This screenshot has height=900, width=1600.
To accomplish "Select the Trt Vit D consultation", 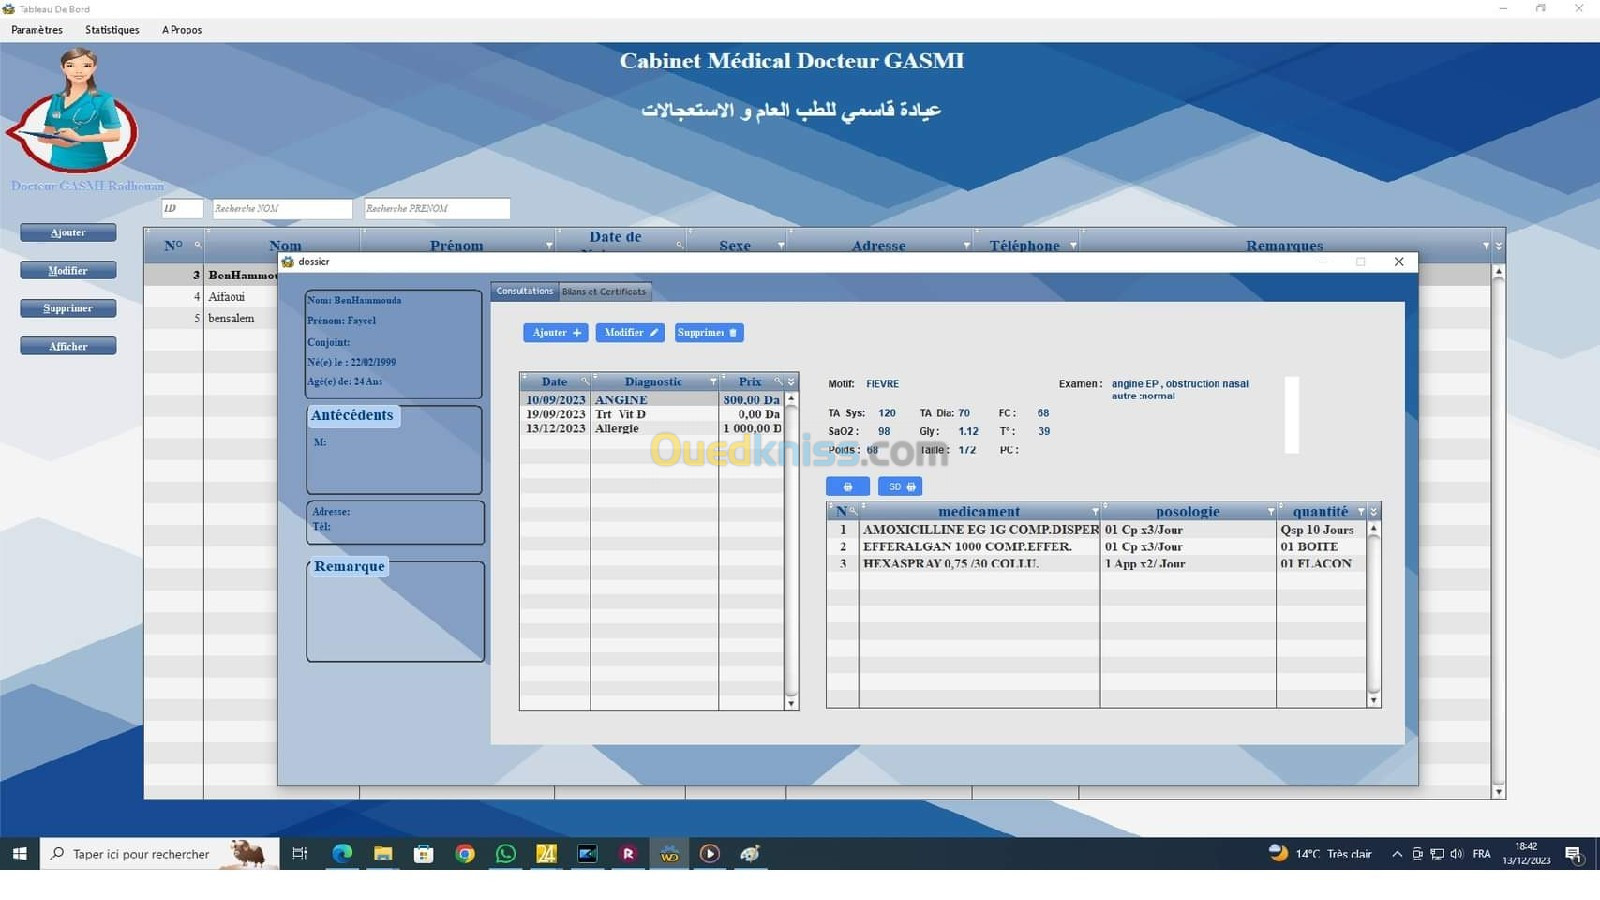I will 652,414.
